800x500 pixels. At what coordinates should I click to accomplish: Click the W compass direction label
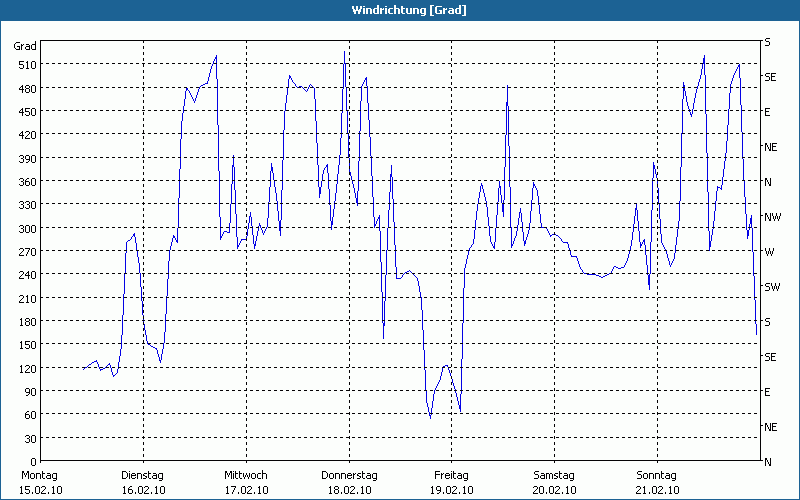(x=769, y=252)
